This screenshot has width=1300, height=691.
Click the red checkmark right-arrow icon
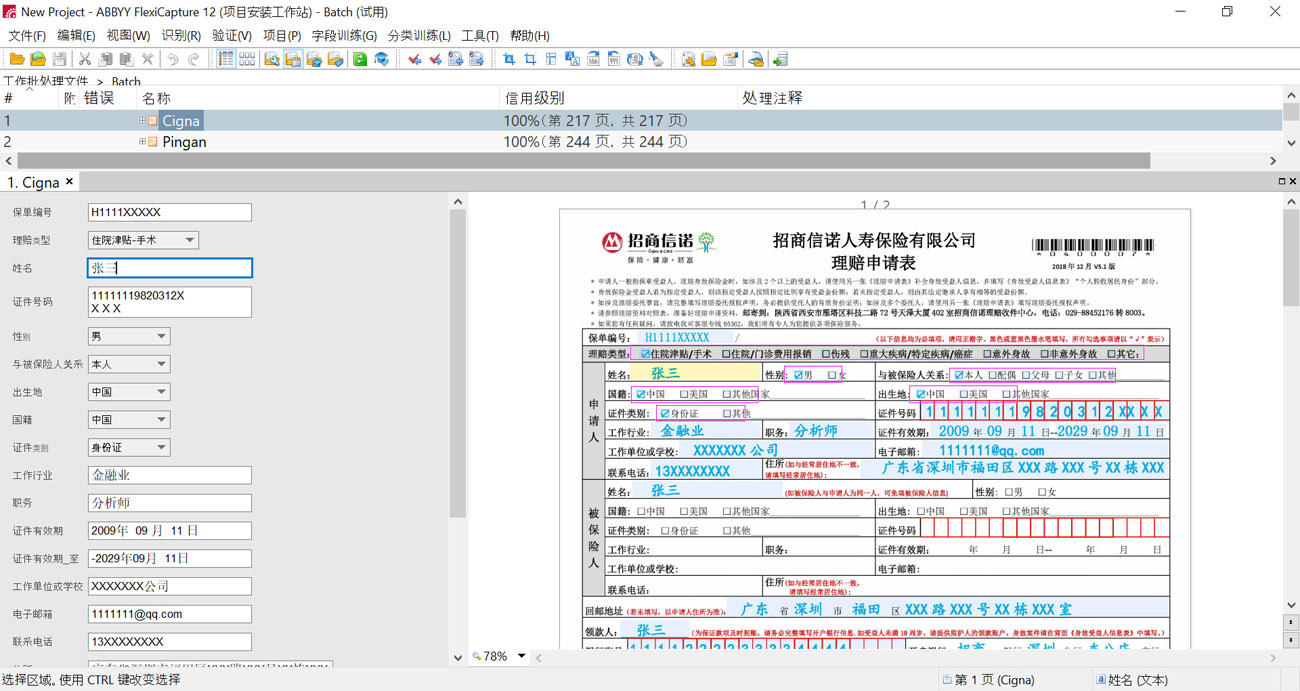436,60
